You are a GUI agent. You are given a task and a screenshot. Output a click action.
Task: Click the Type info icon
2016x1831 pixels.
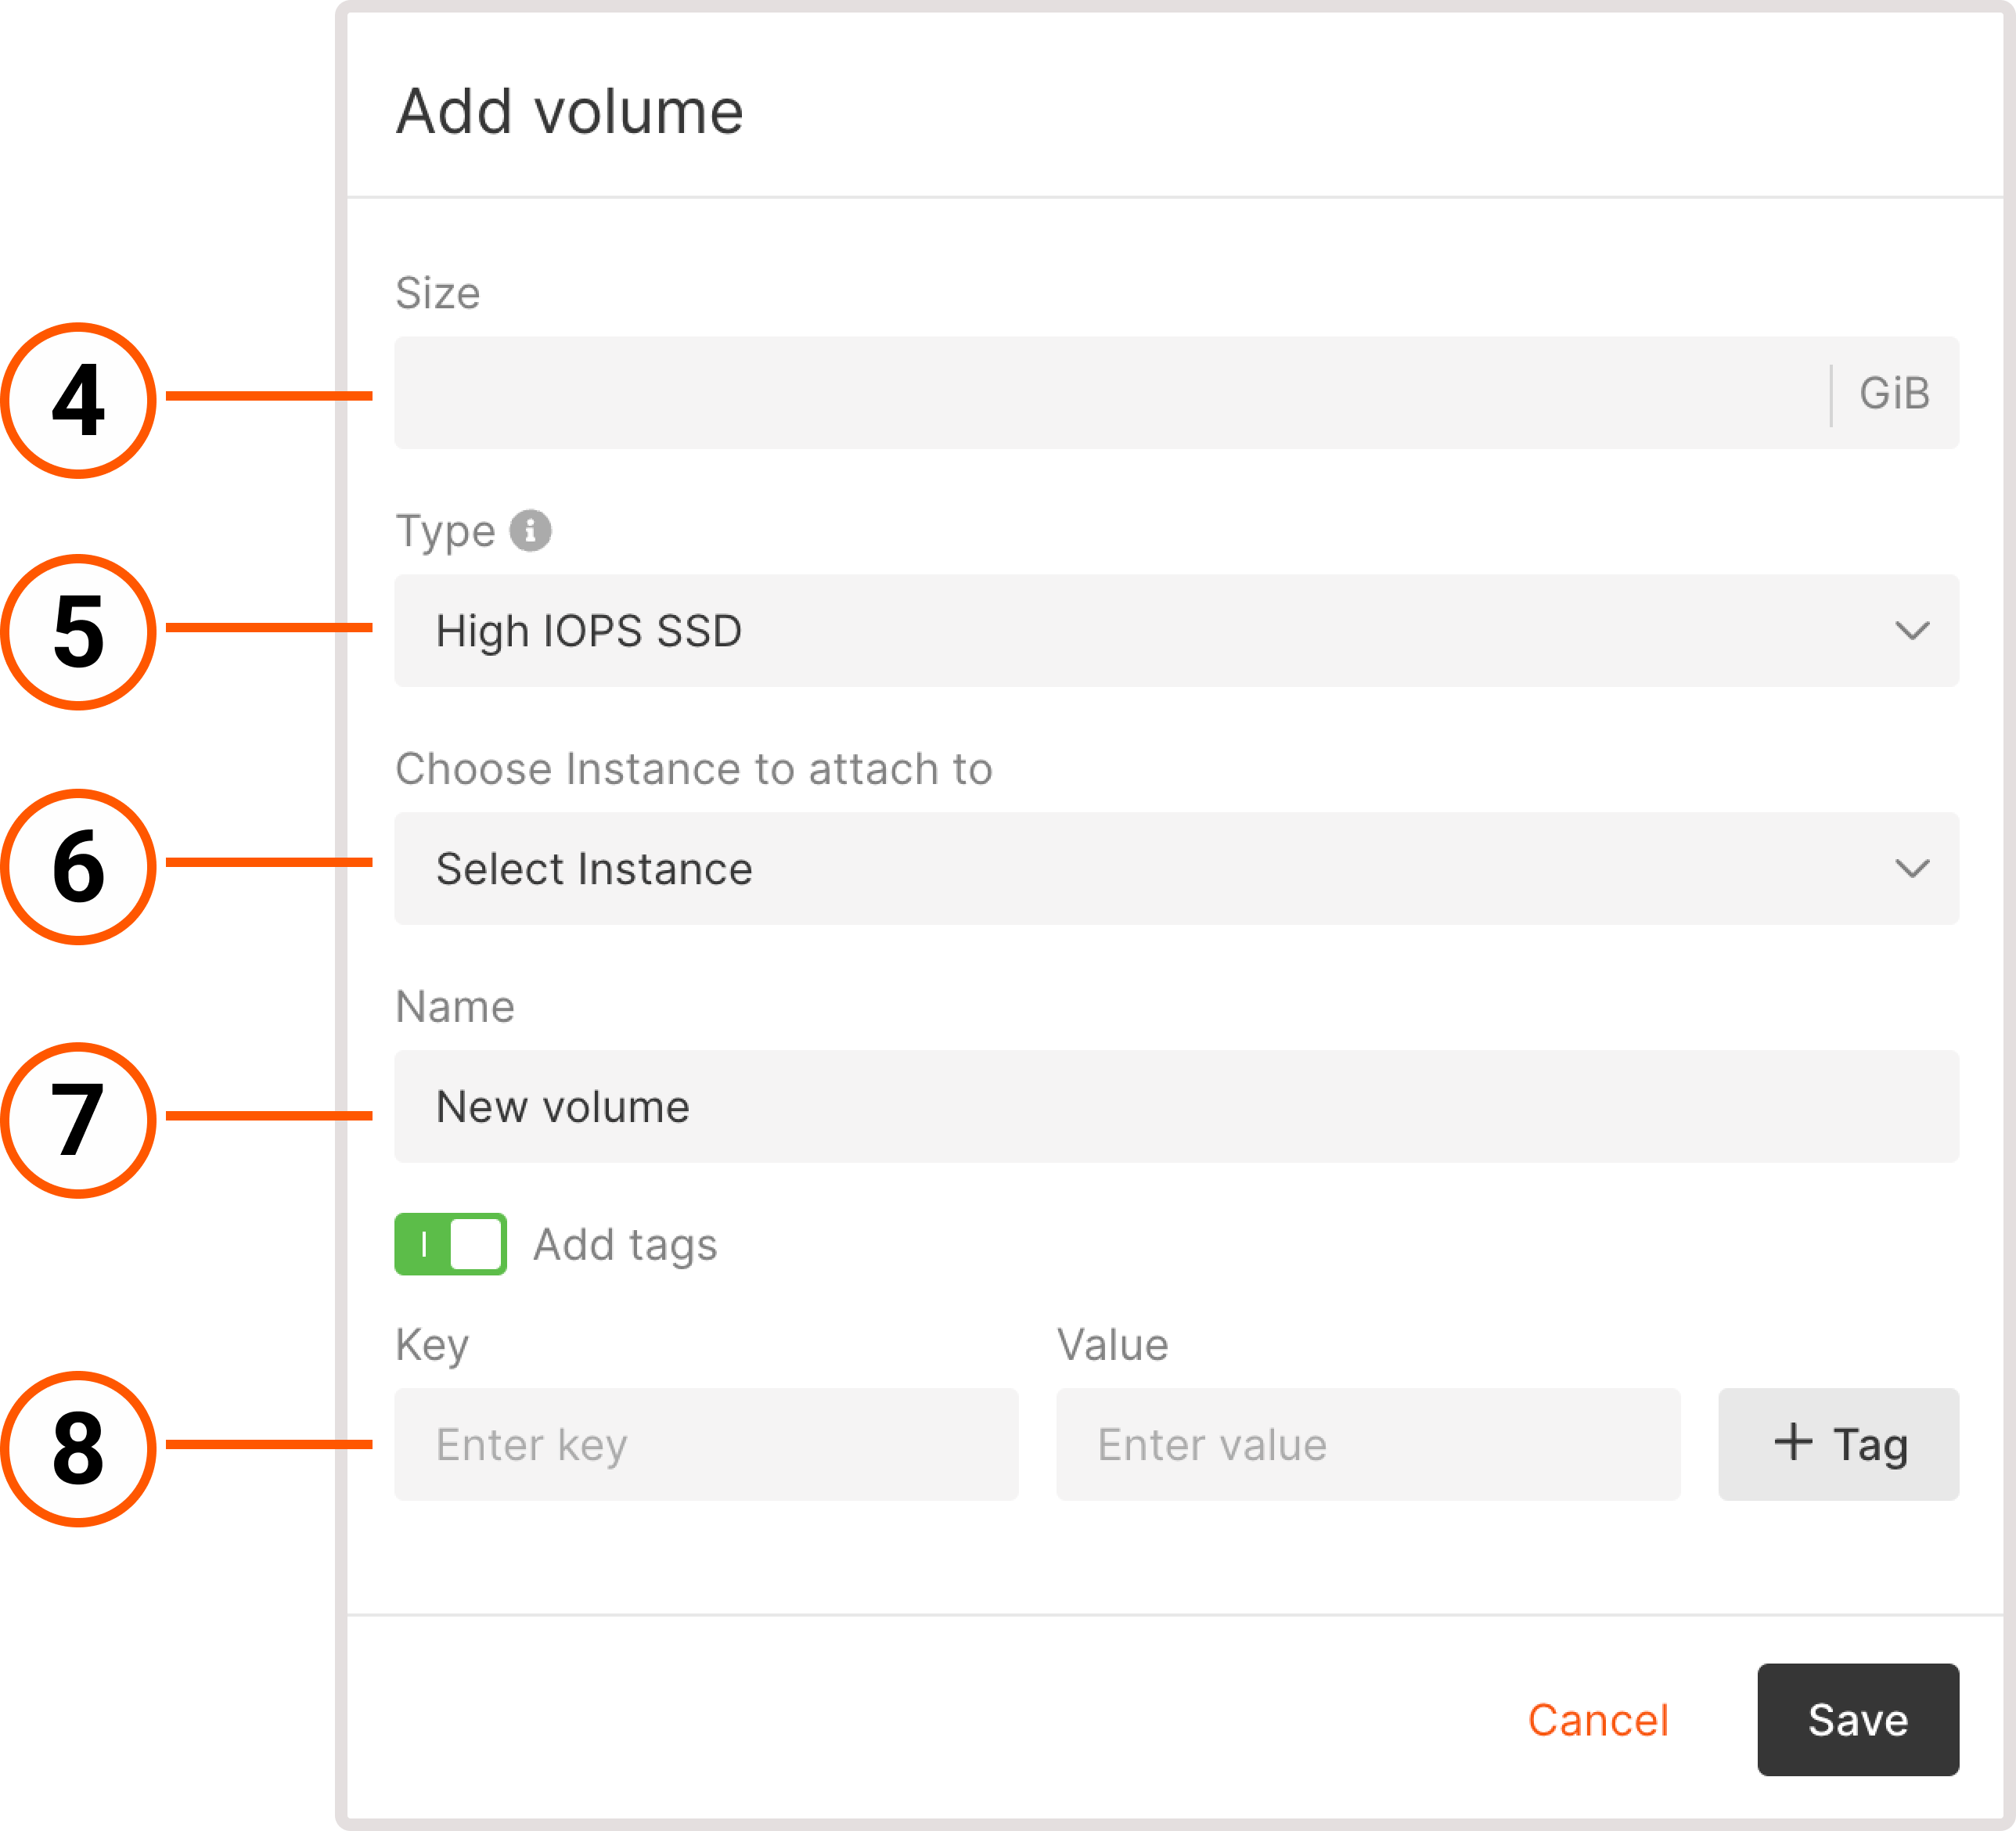531,531
